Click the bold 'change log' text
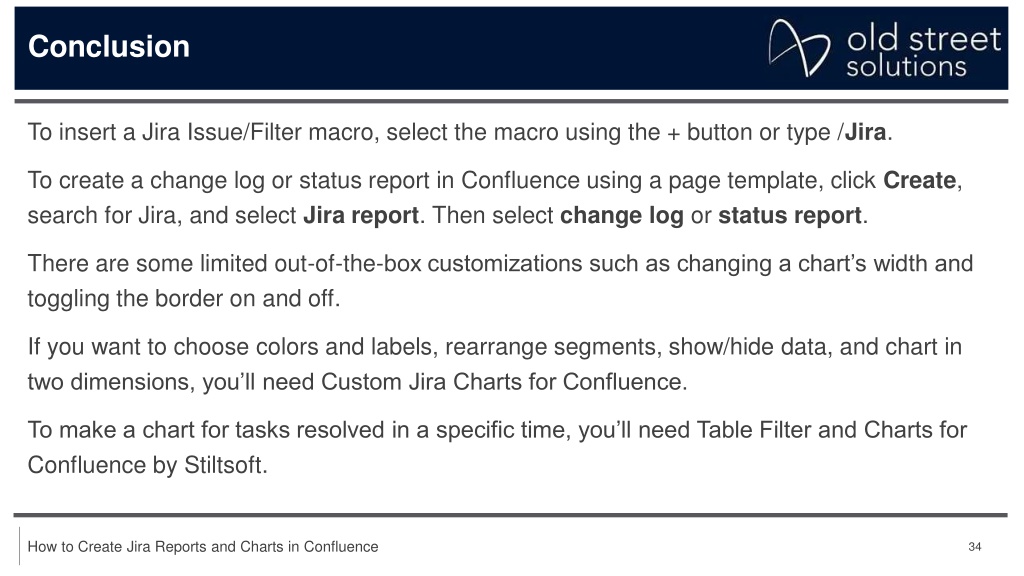 (621, 215)
